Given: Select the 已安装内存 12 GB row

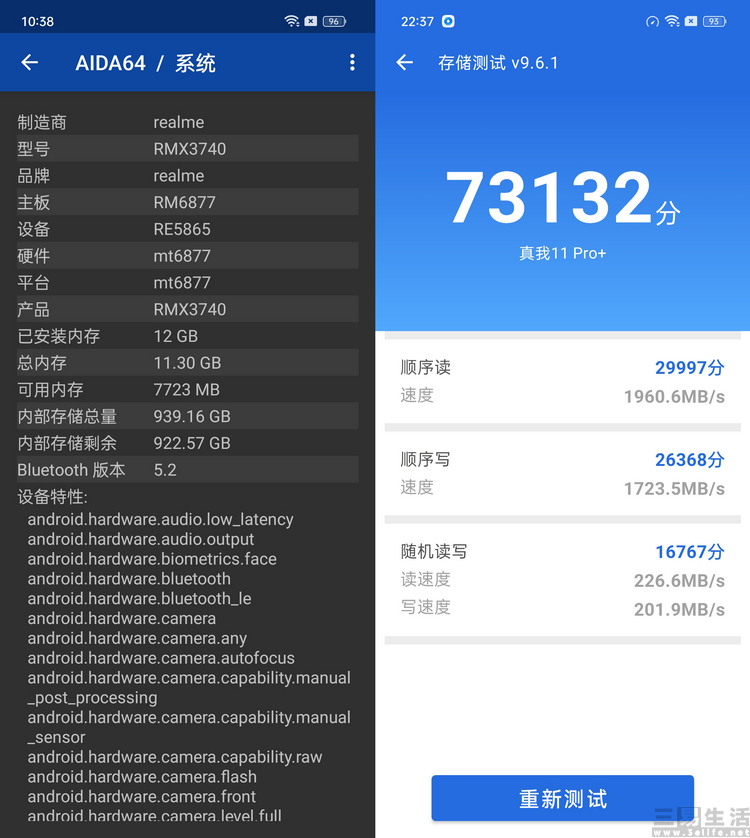Looking at the screenshot, I should (188, 336).
